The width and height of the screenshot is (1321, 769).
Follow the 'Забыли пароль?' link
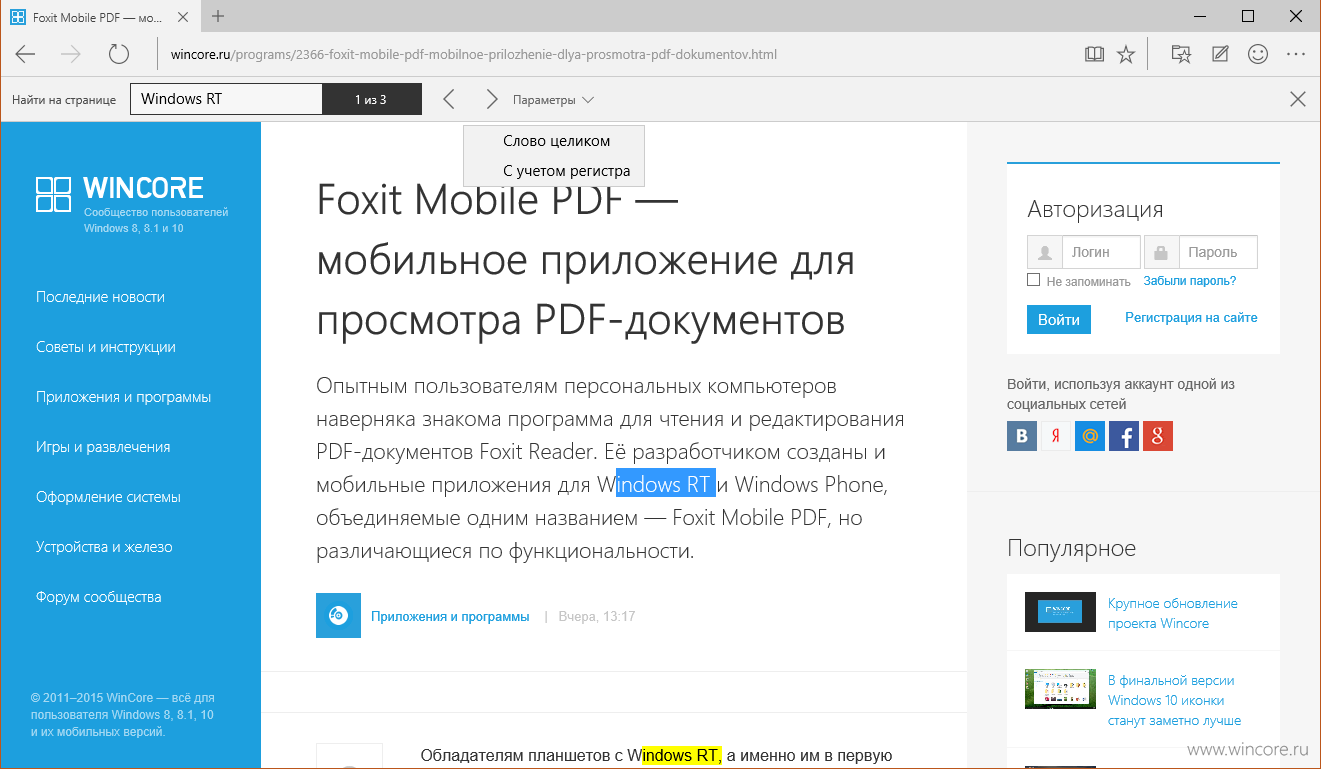click(x=1190, y=281)
